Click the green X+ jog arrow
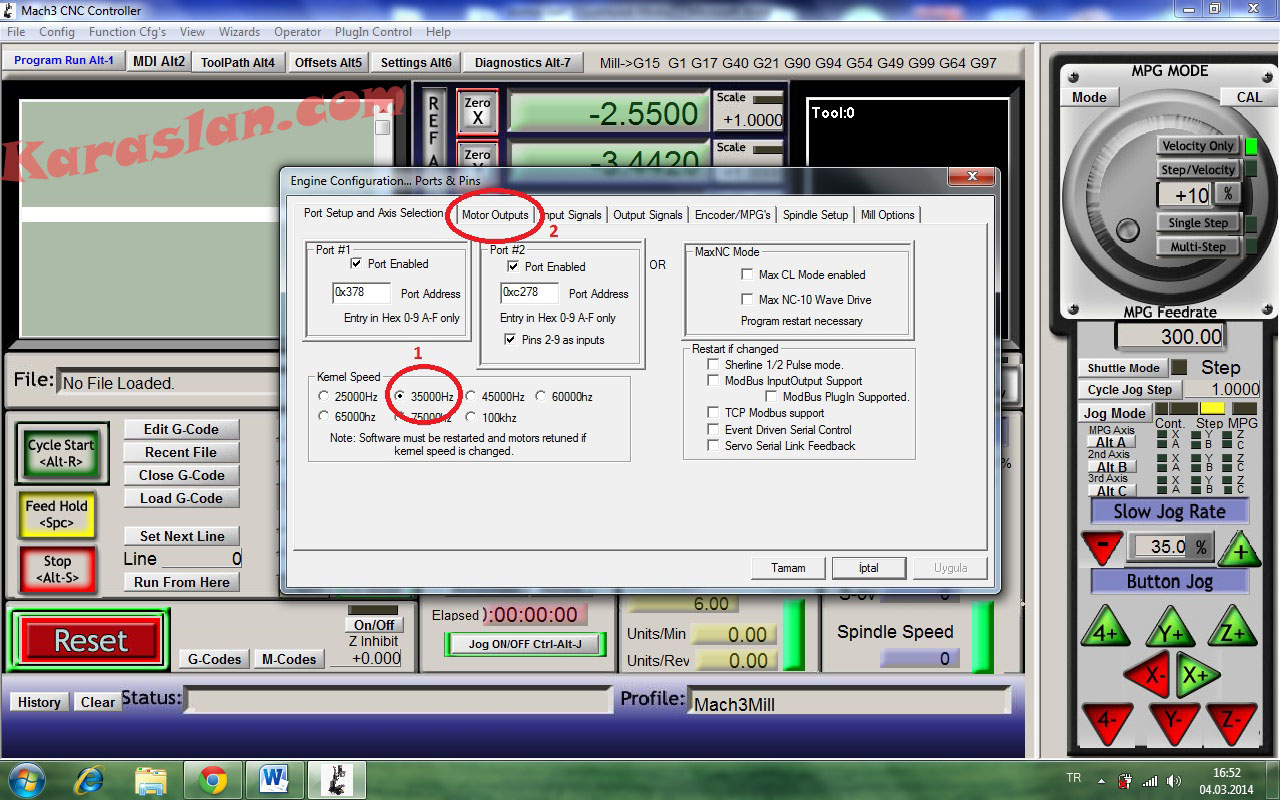The image size is (1280, 800). point(1196,675)
